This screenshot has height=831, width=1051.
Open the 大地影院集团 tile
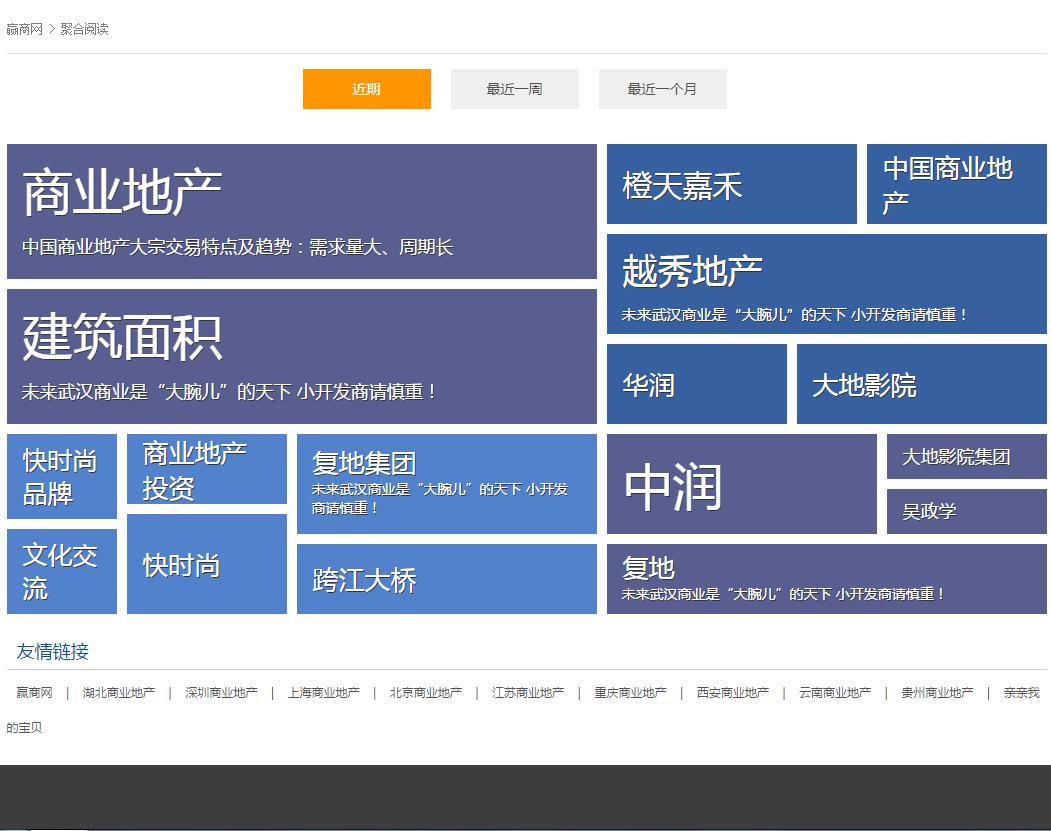967,456
